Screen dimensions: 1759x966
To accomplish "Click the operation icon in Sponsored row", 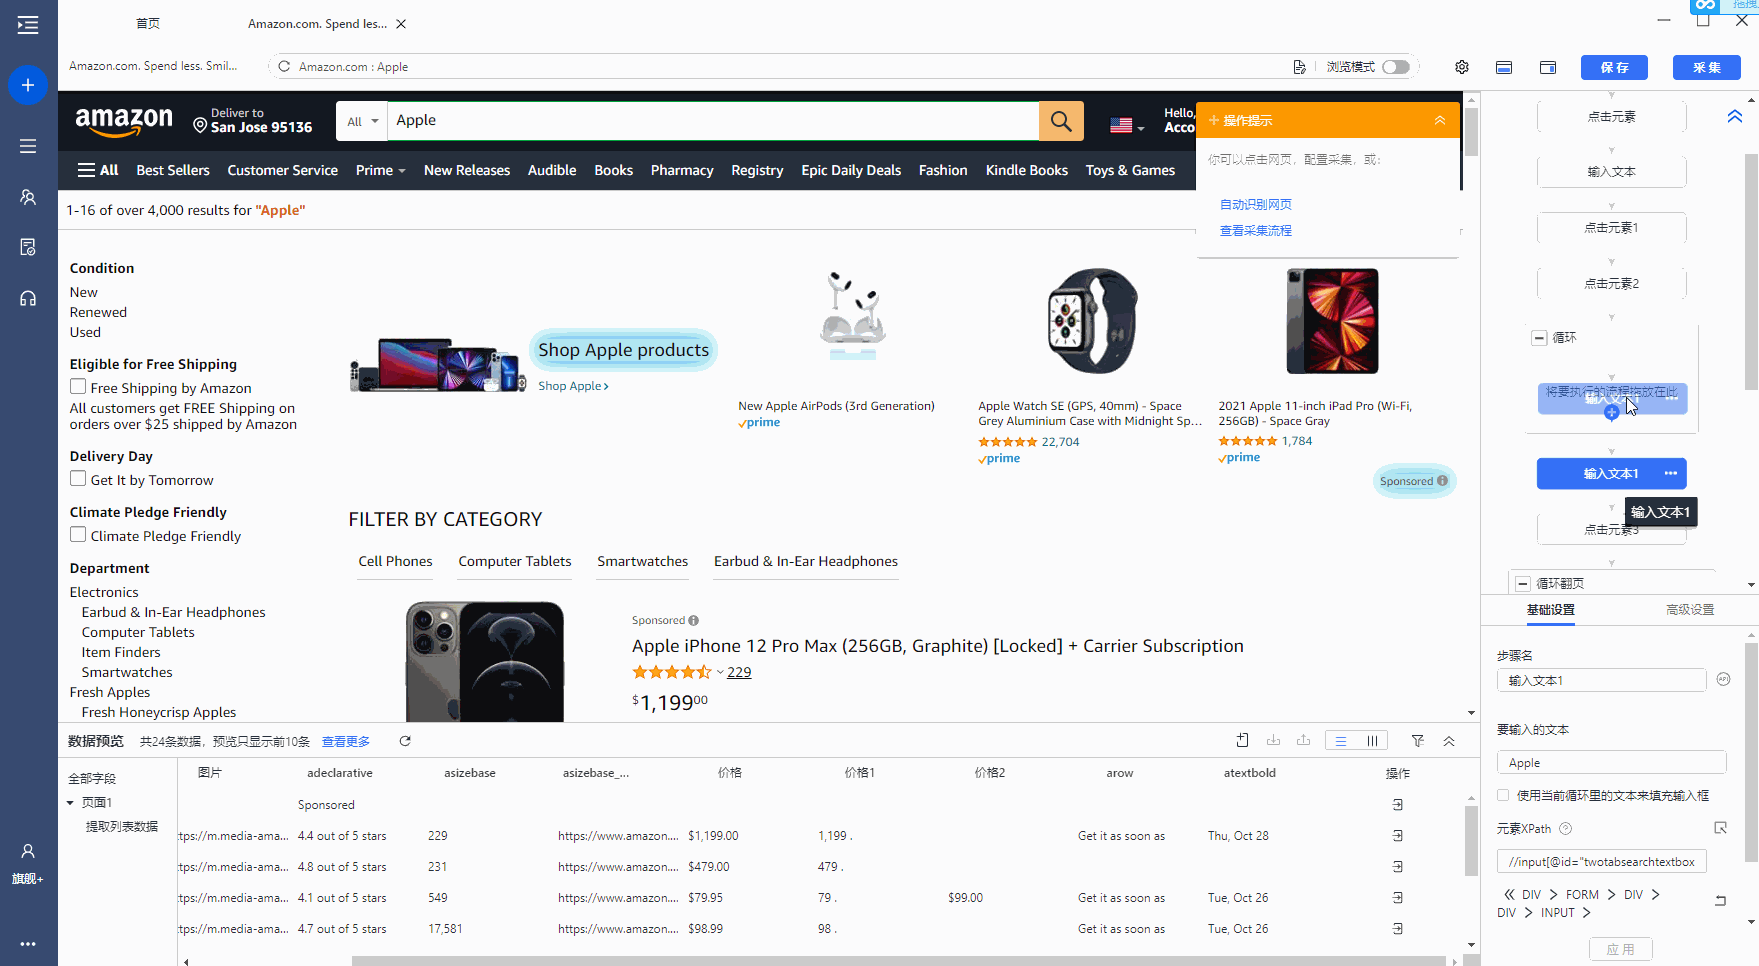I will click(x=1397, y=805).
